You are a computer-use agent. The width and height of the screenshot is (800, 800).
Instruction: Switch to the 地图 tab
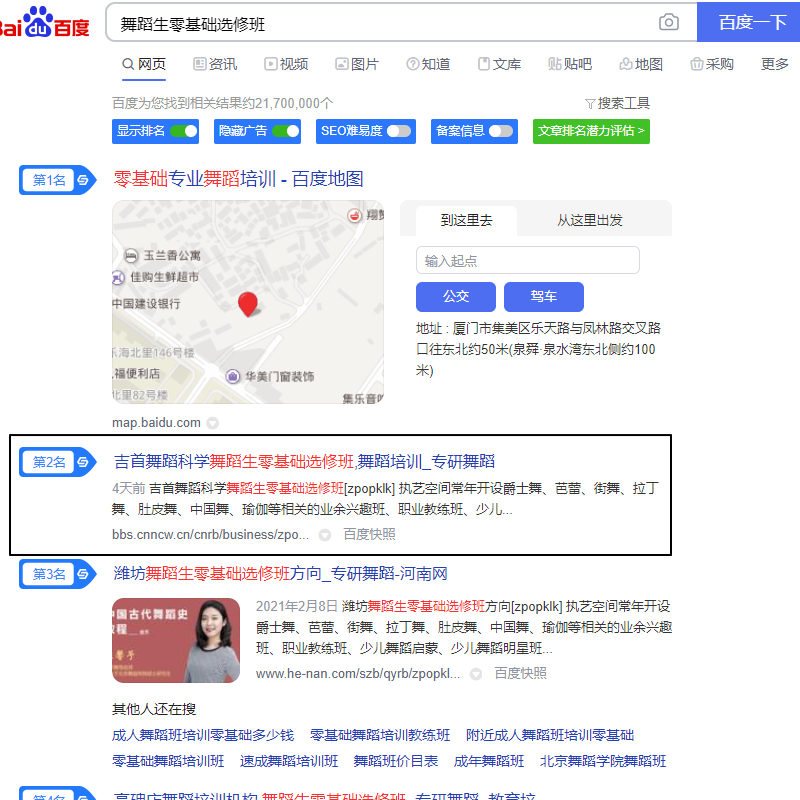[x=641, y=64]
